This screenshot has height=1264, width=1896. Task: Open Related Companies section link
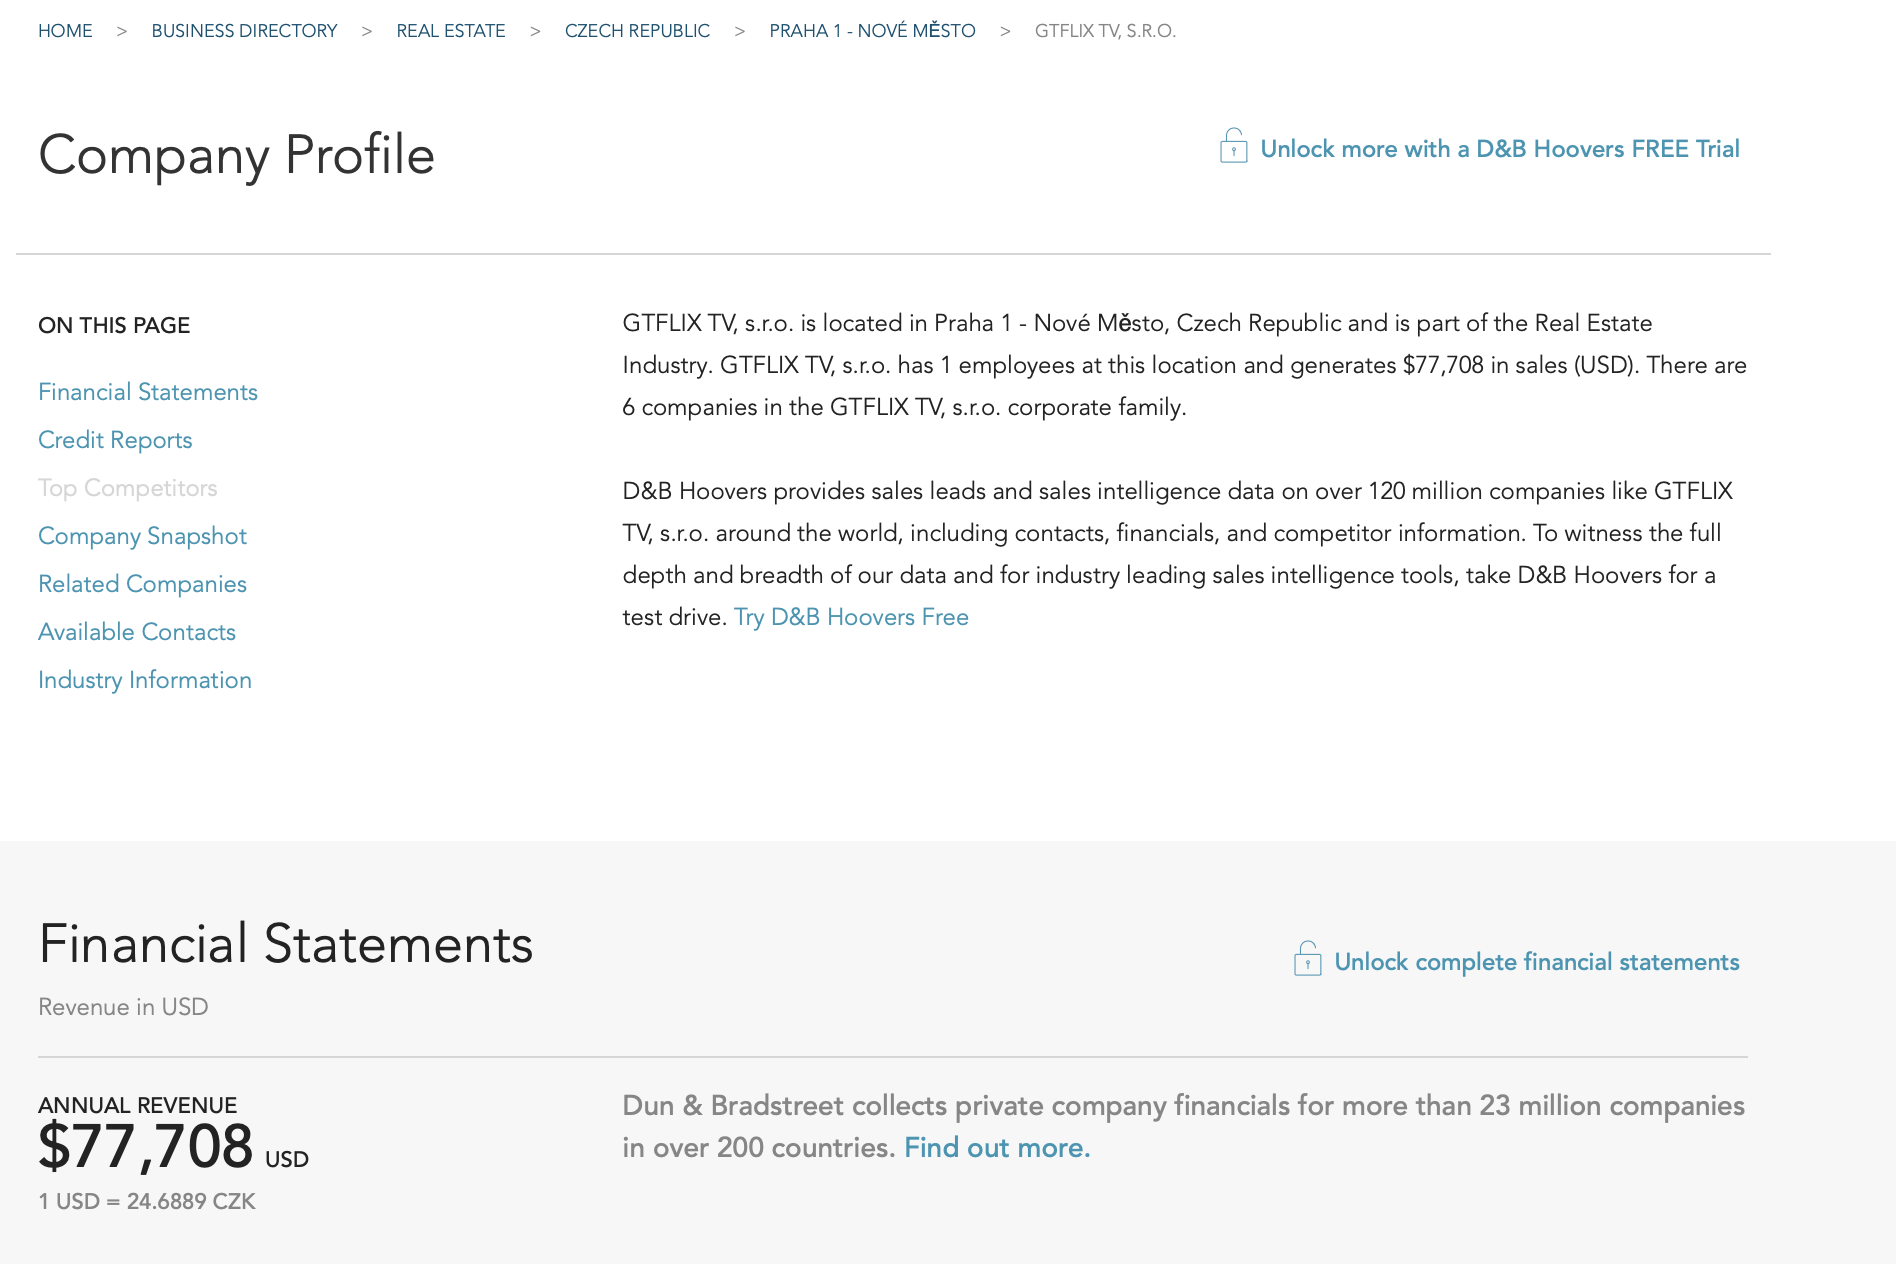click(142, 584)
